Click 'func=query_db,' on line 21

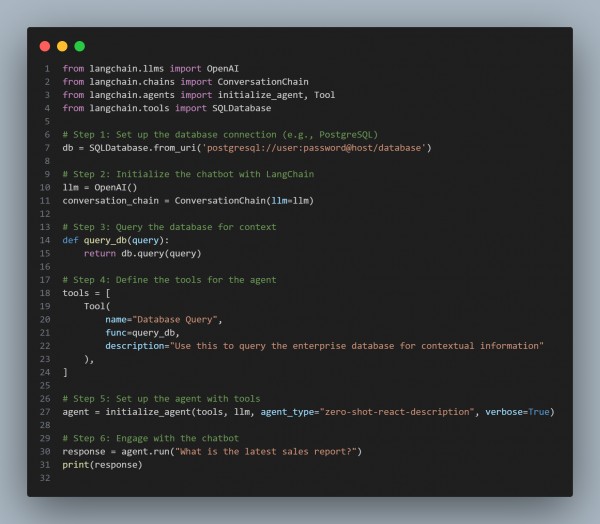tap(142, 333)
